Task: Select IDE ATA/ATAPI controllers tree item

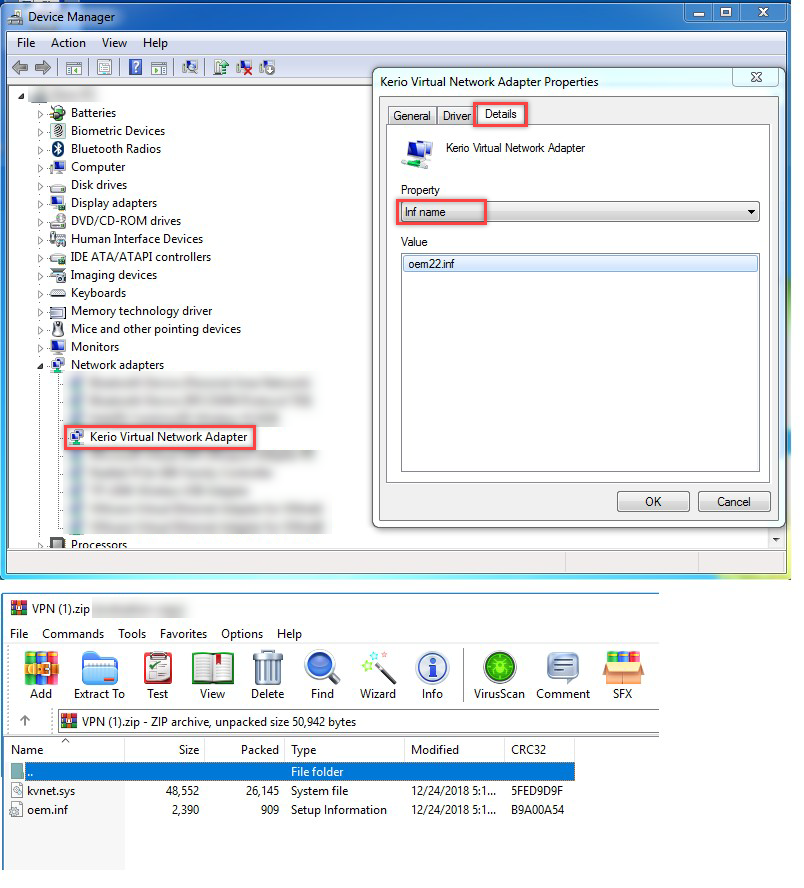Action: (140, 257)
